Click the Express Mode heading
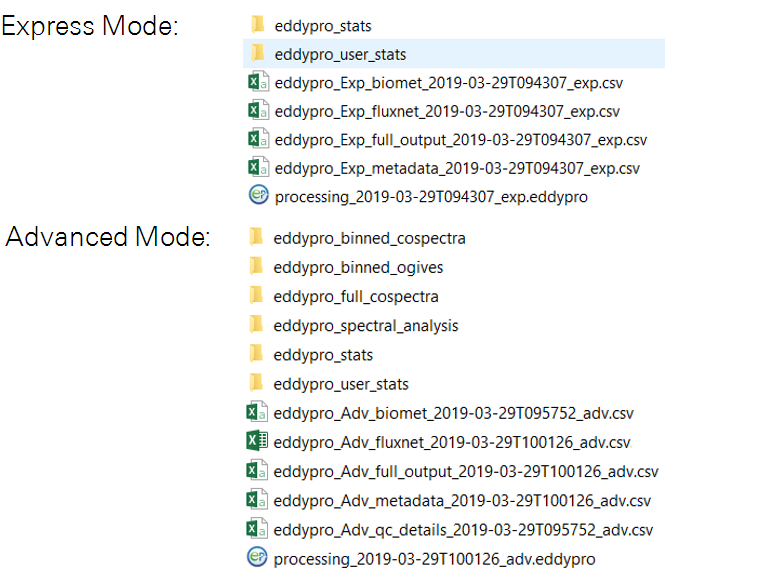The height and width of the screenshot is (585, 775). point(90,26)
